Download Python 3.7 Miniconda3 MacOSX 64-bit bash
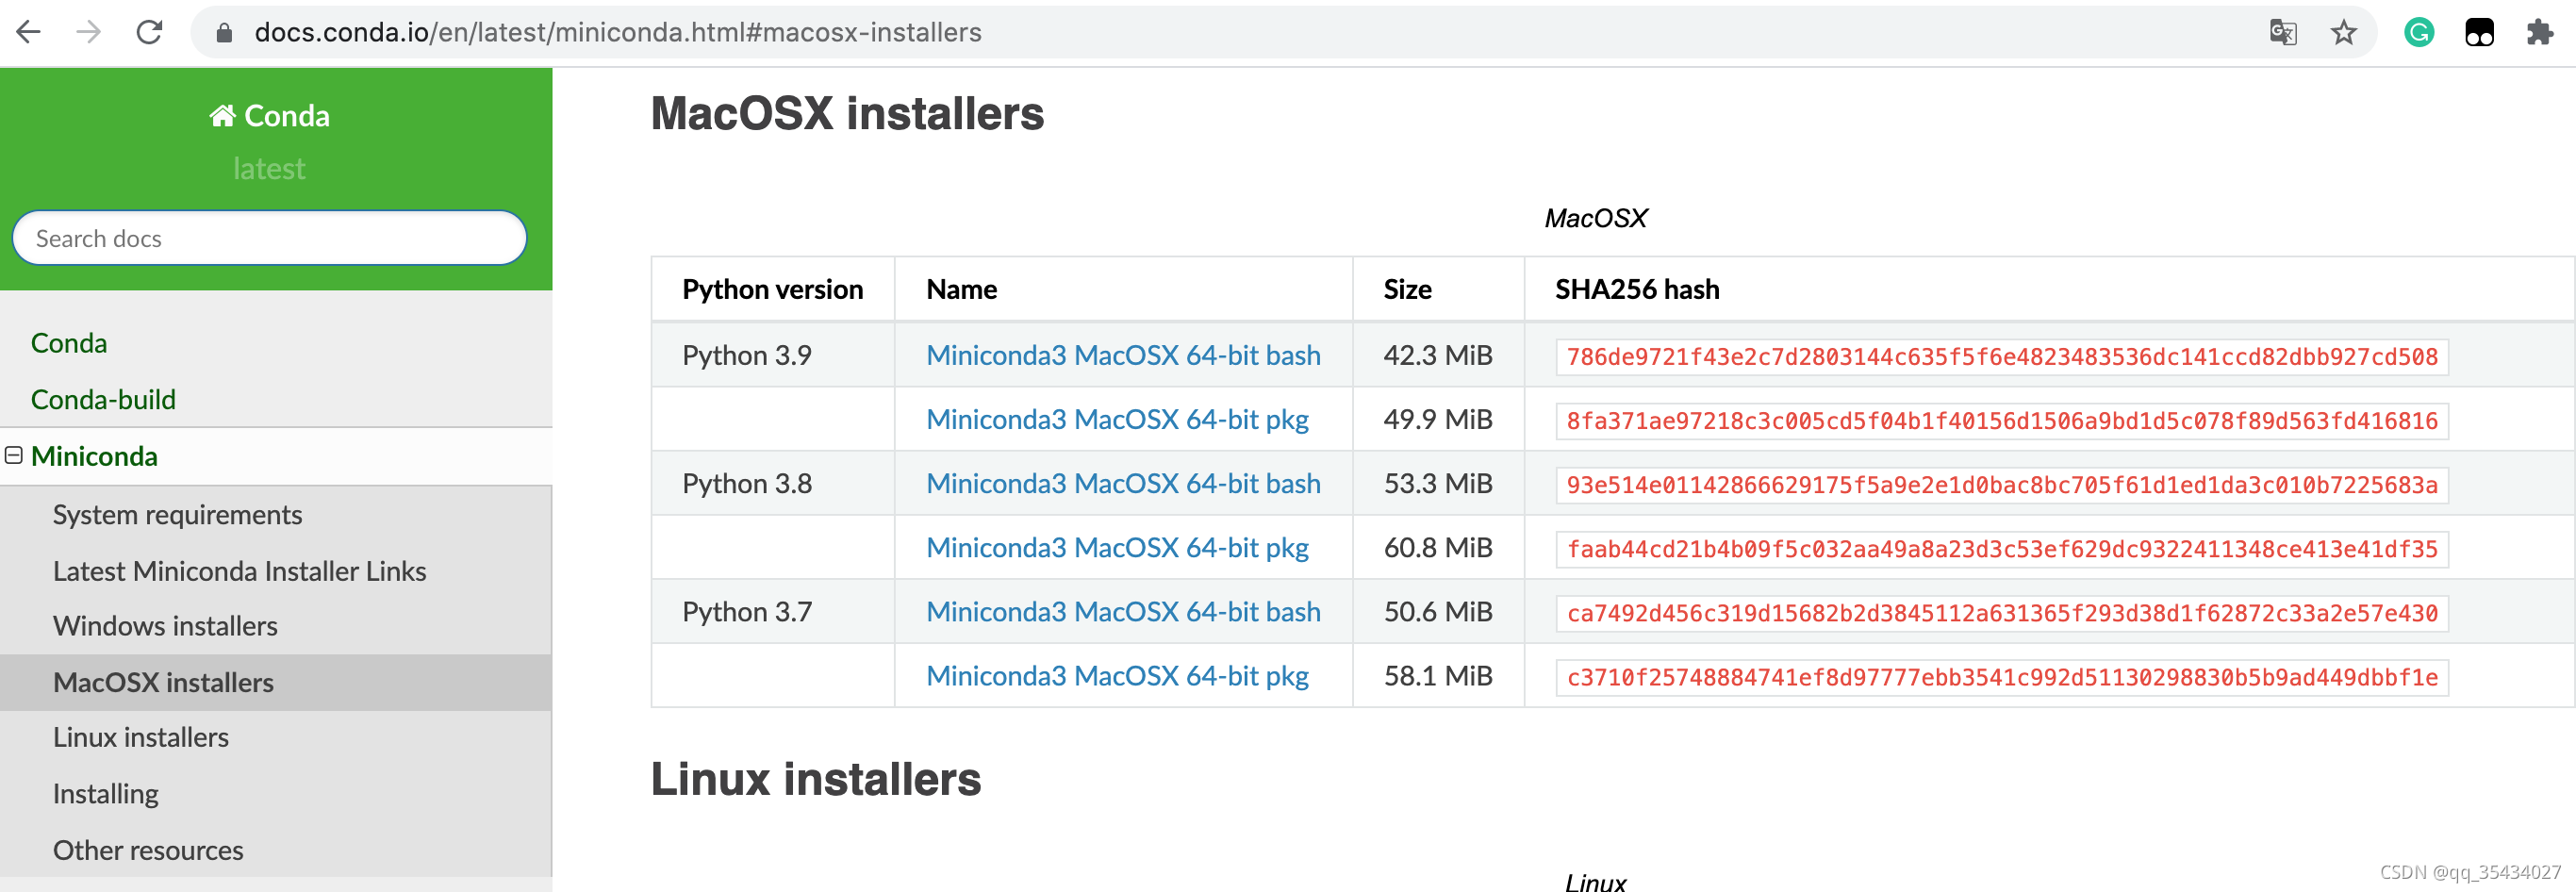Screen dimensions: 2576x892 click(1123, 612)
